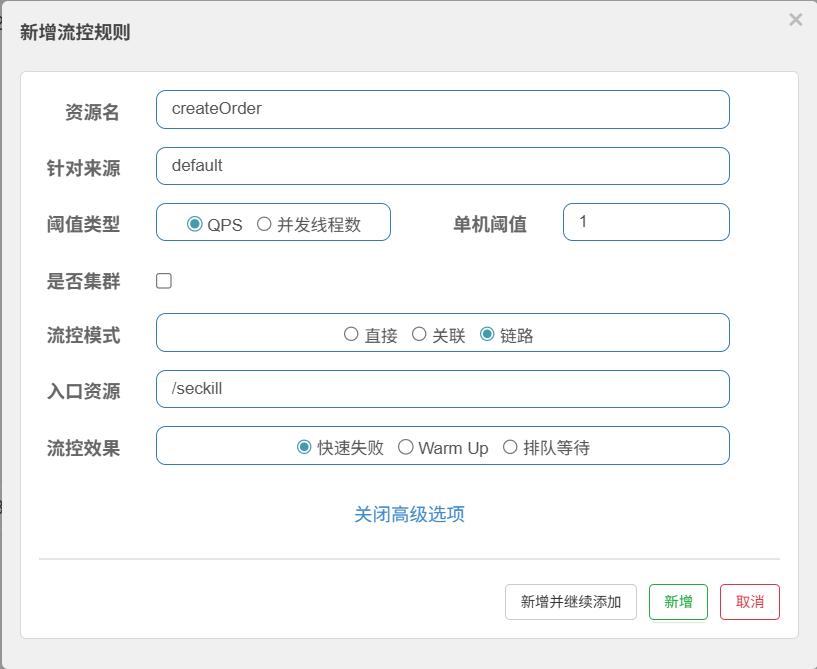Collapse options via 关闭高级选项 link

(x=409, y=514)
